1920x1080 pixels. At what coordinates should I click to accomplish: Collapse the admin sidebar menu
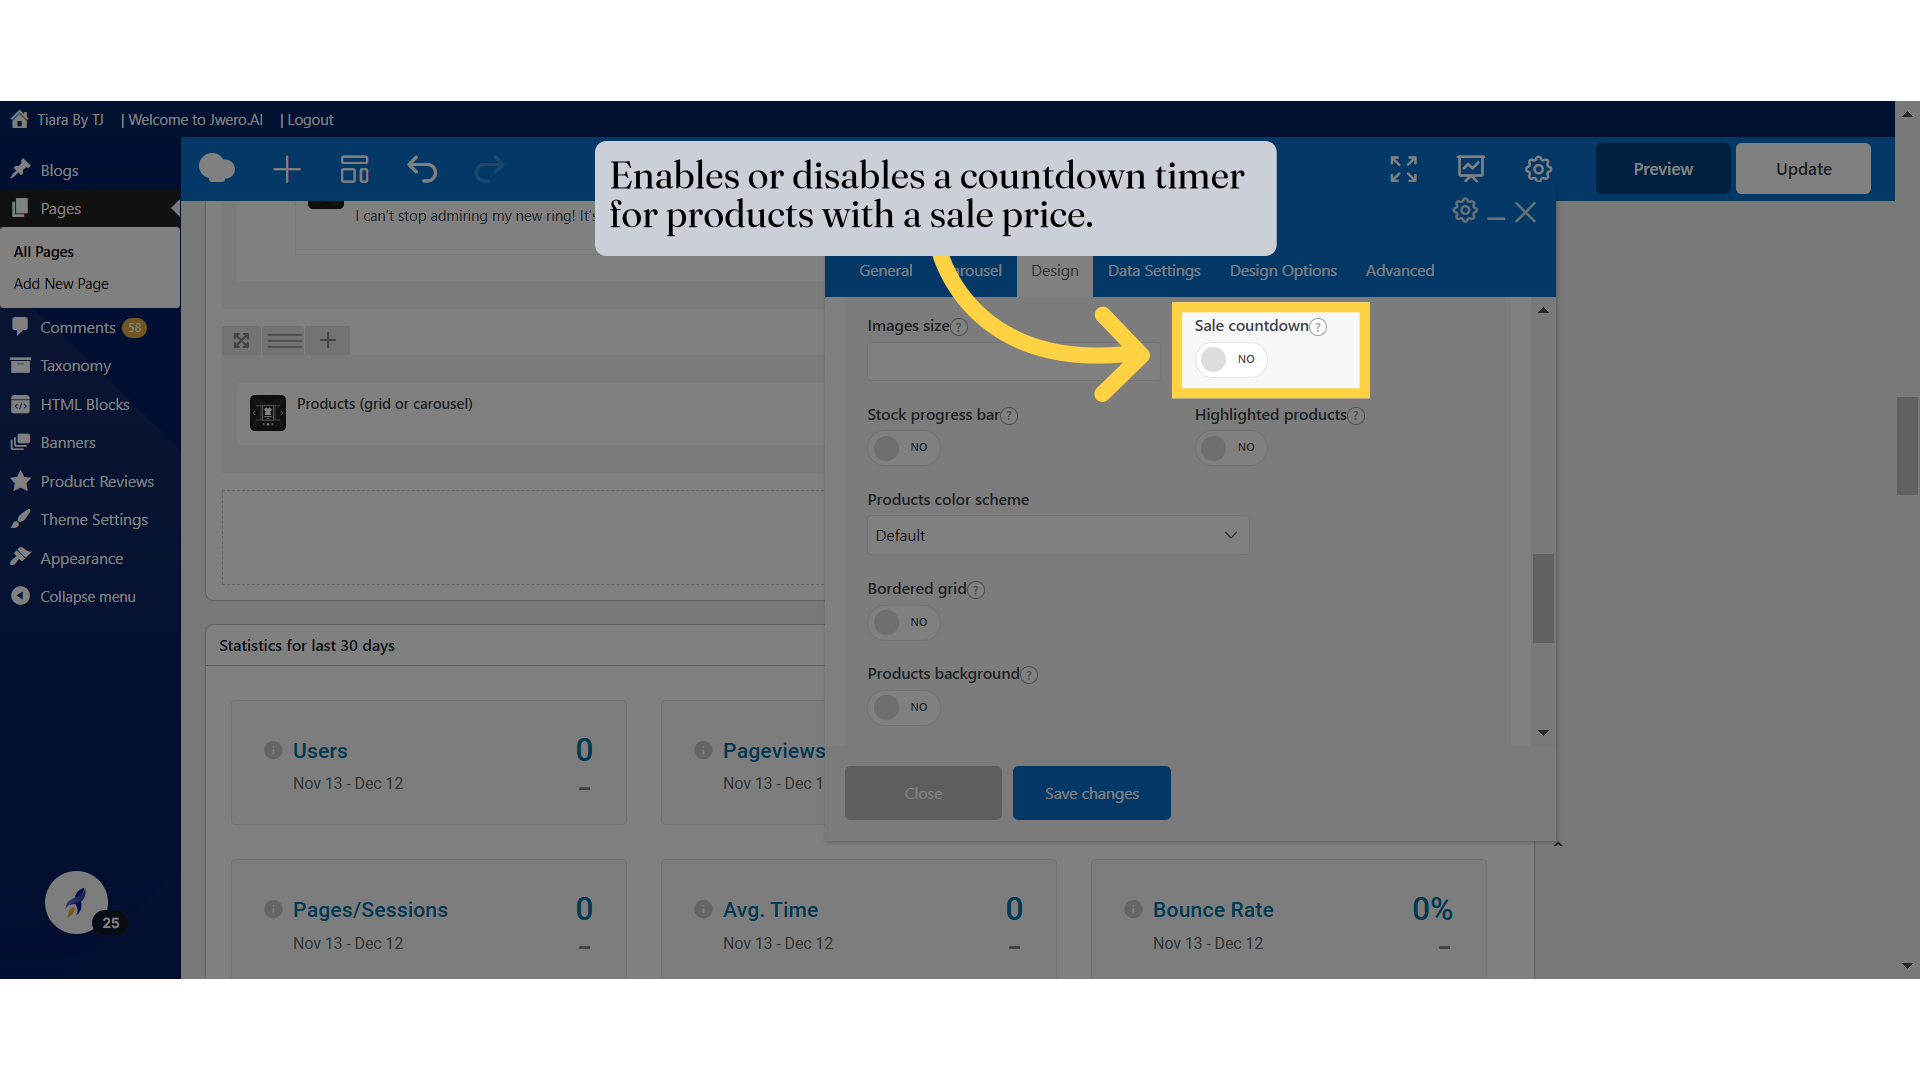[87, 596]
